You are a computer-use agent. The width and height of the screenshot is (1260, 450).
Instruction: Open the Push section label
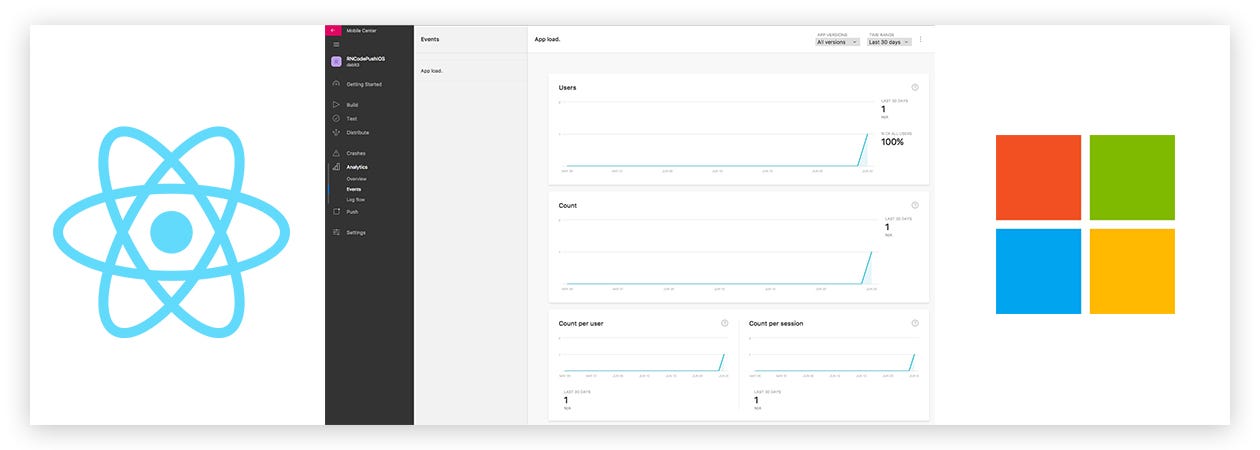click(352, 212)
